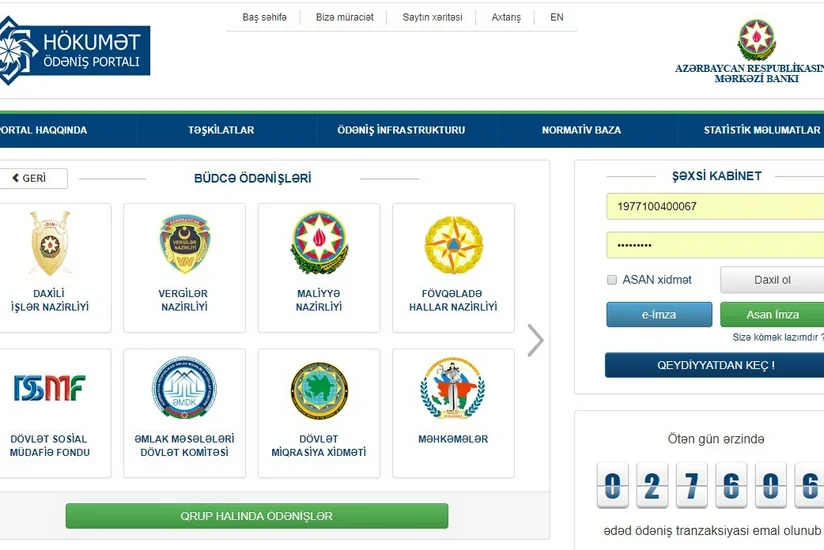Open Ödəniş İnfrastrukturu menu
Screen dimensions: 824x550
[x=401, y=130]
